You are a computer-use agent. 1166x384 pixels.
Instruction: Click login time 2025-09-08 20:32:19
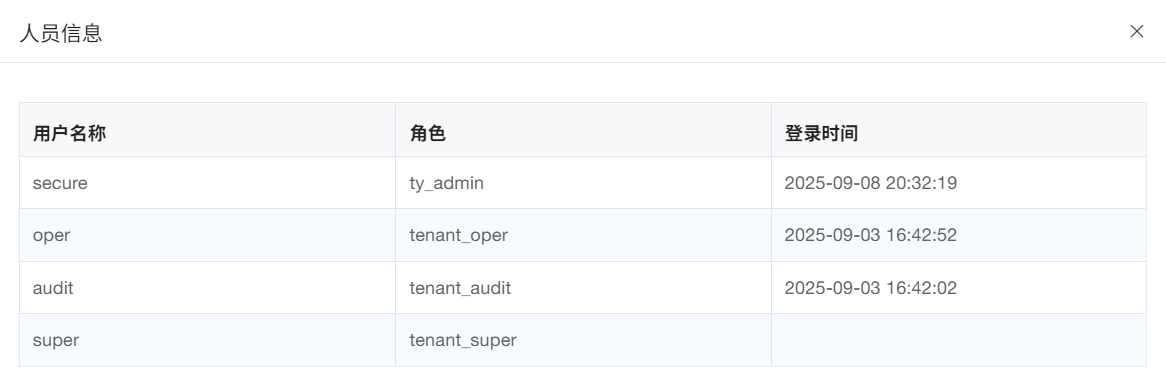coord(870,182)
